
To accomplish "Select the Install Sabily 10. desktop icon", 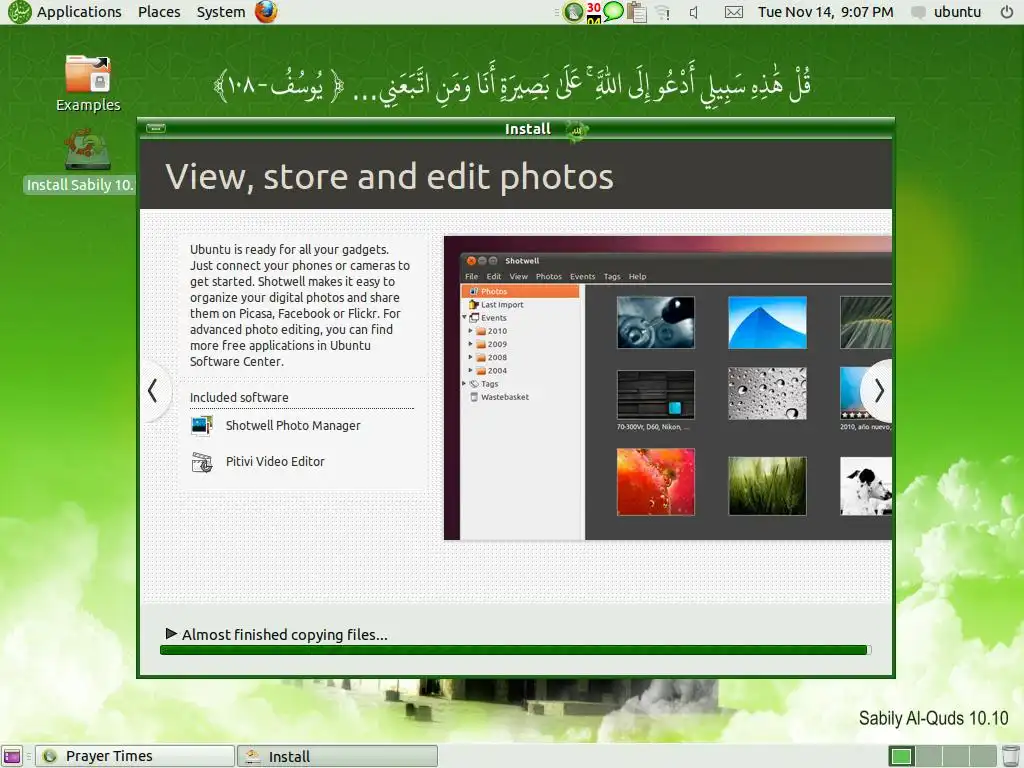I will (x=80, y=161).
